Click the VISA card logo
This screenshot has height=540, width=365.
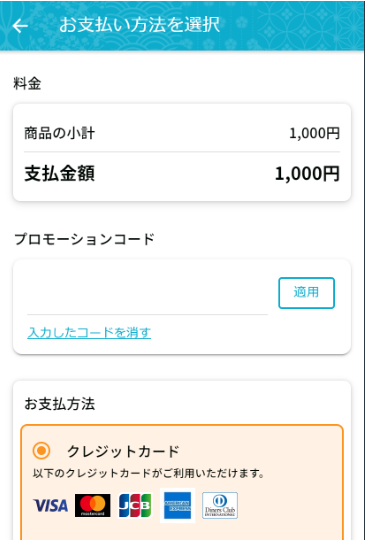[x=51, y=505]
